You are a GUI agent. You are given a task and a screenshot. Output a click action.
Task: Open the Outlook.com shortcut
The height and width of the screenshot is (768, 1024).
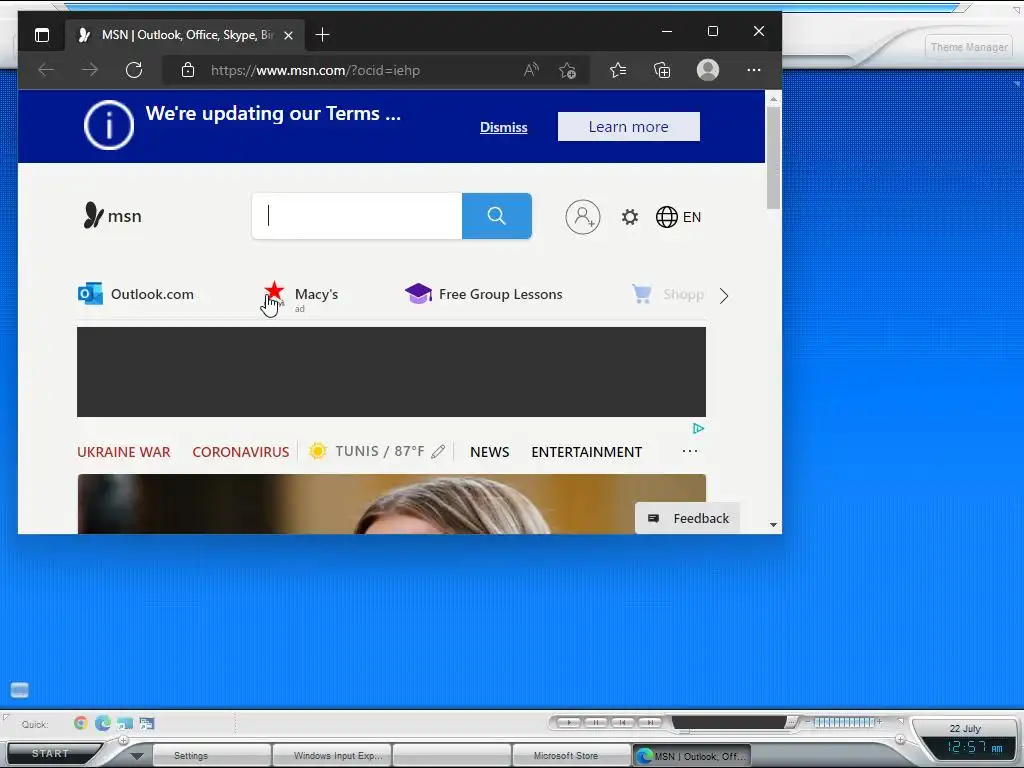[x=136, y=294]
